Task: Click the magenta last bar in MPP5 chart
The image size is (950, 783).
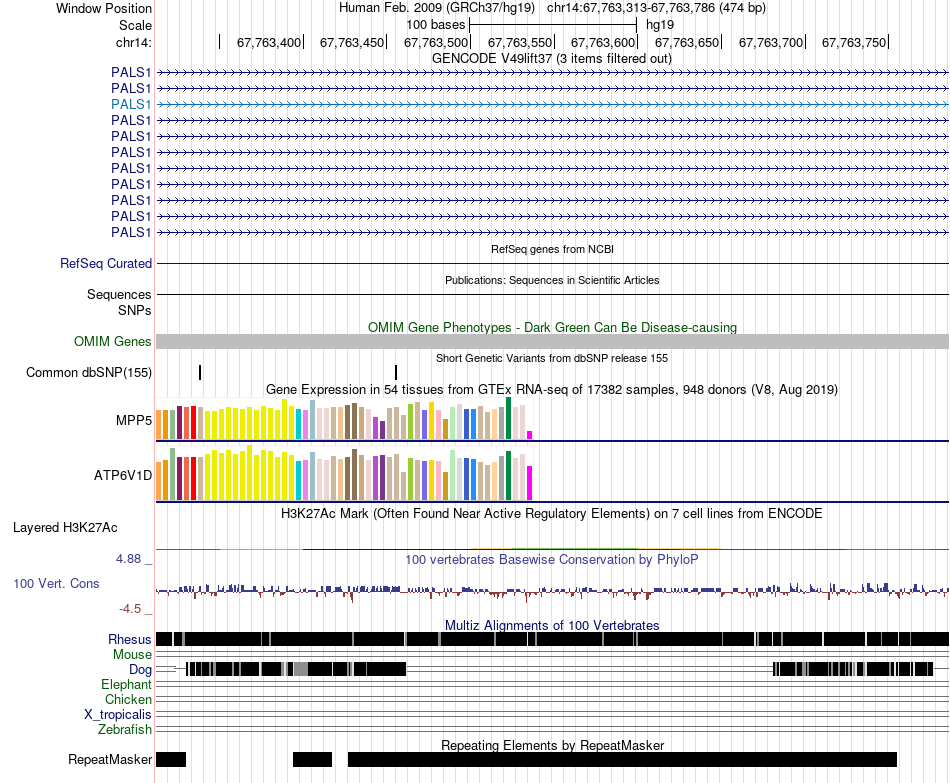Action: click(530, 435)
